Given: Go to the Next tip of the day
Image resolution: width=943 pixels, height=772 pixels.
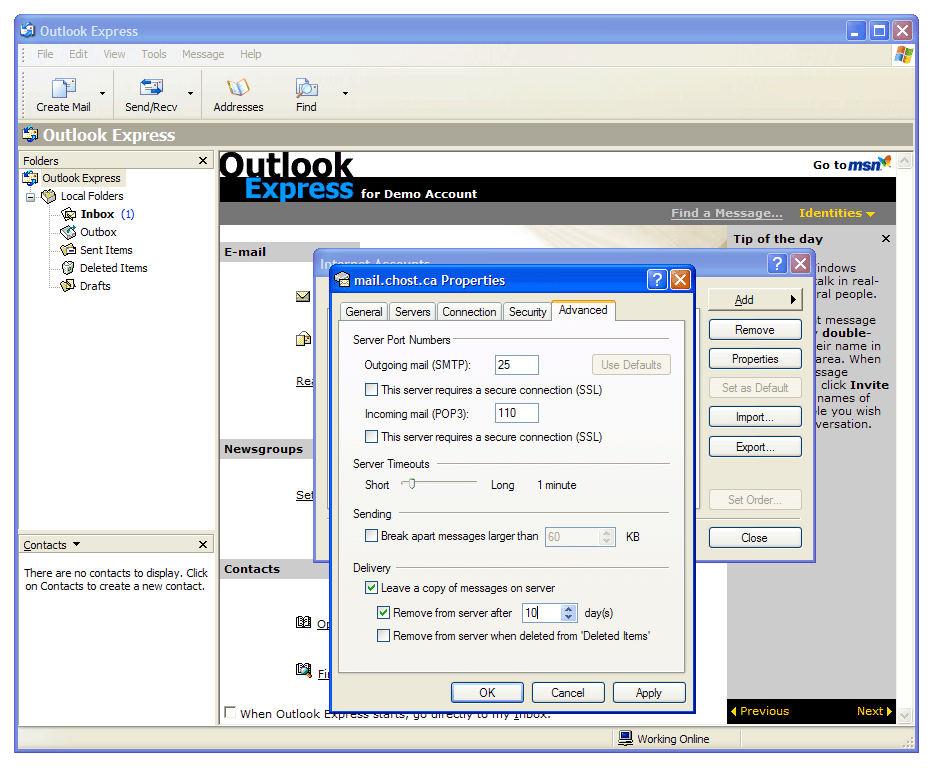Looking at the screenshot, I should pyautogui.click(x=874, y=711).
